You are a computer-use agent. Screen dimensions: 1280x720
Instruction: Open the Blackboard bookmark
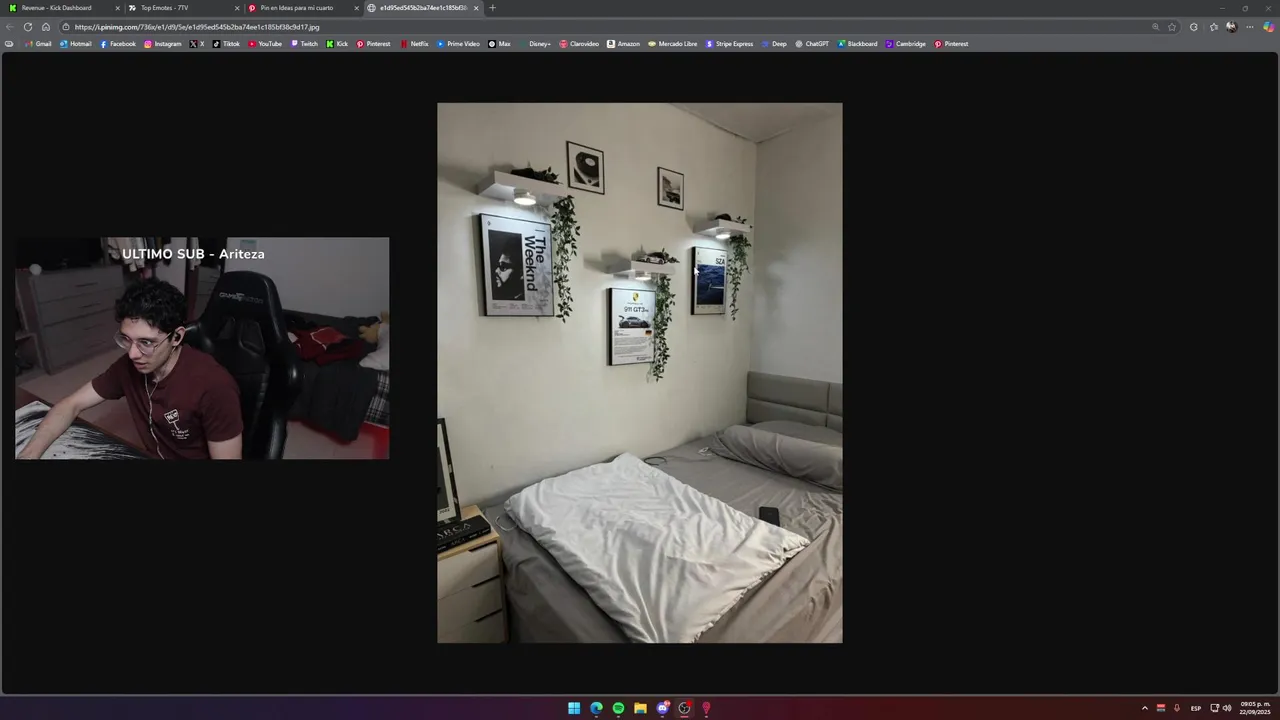pyautogui.click(x=857, y=44)
